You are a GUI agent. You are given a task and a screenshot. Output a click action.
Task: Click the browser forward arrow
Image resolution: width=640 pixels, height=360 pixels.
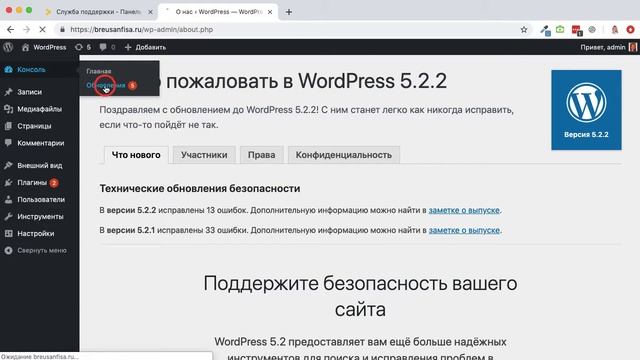pos(27,29)
